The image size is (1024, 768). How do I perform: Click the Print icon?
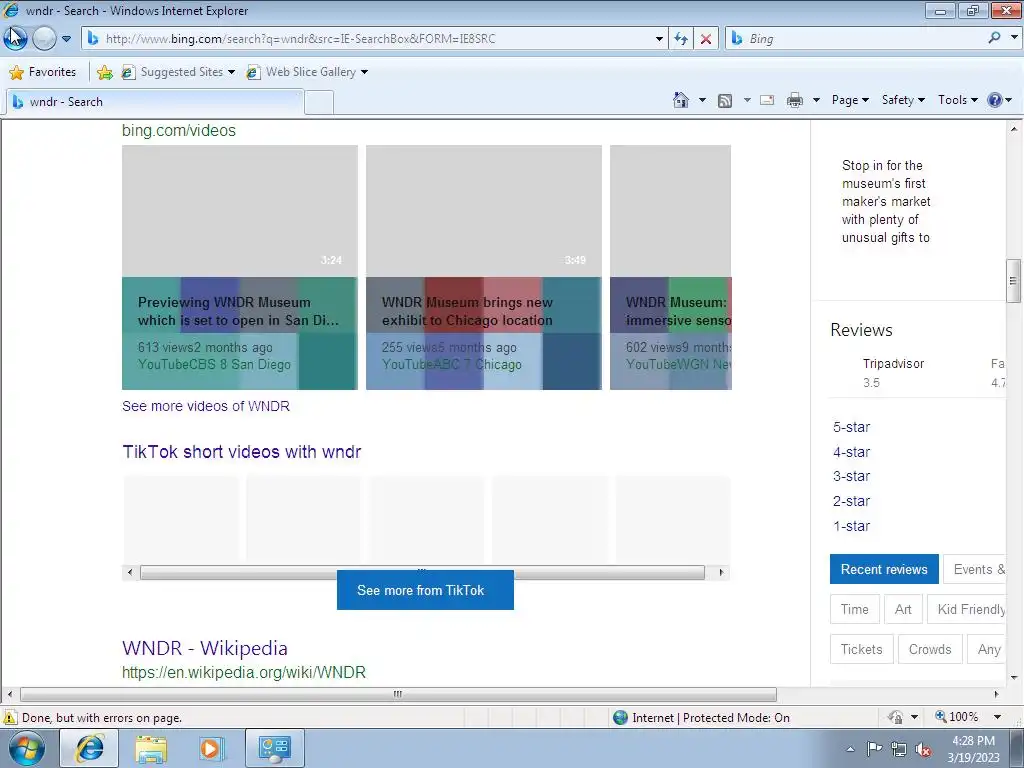(795, 100)
